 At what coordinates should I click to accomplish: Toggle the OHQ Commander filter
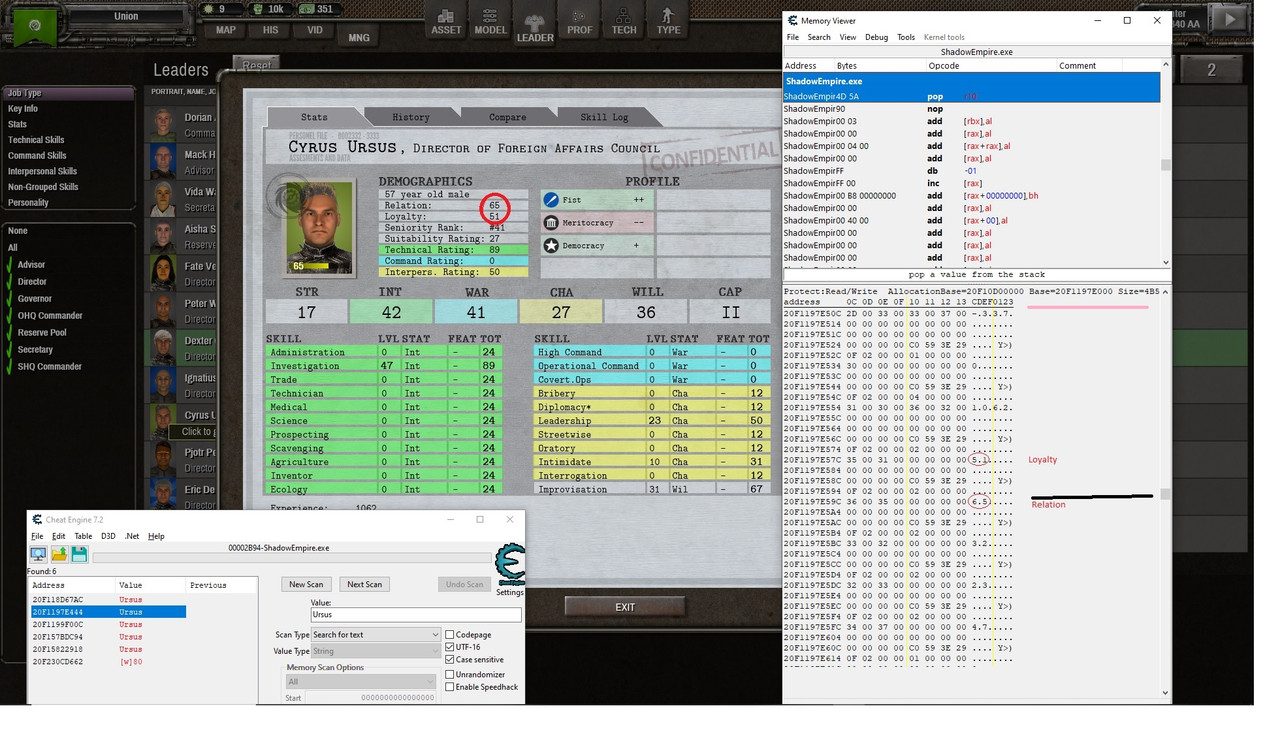pyautogui.click(x=9, y=316)
